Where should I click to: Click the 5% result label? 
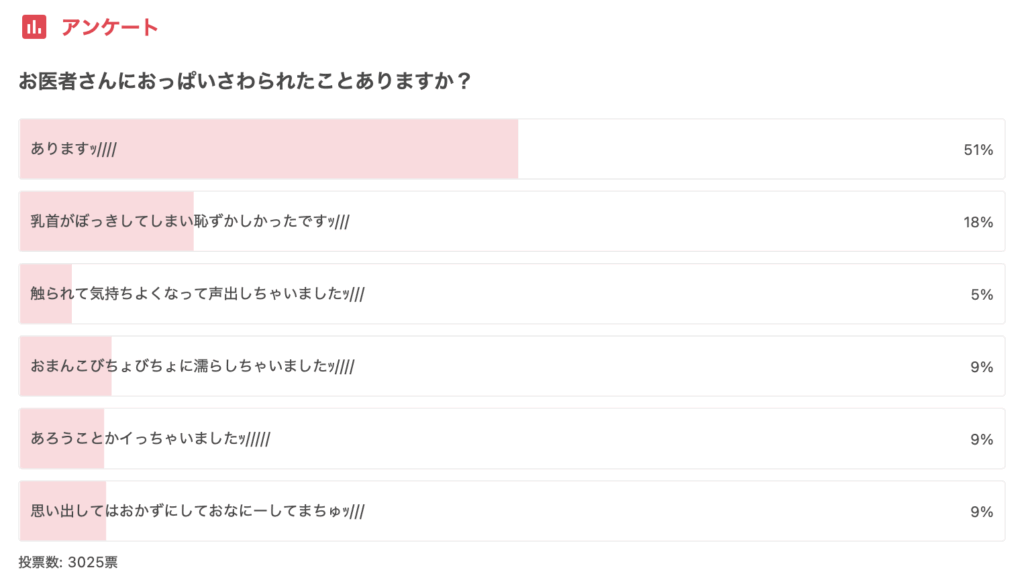point(982,295)
